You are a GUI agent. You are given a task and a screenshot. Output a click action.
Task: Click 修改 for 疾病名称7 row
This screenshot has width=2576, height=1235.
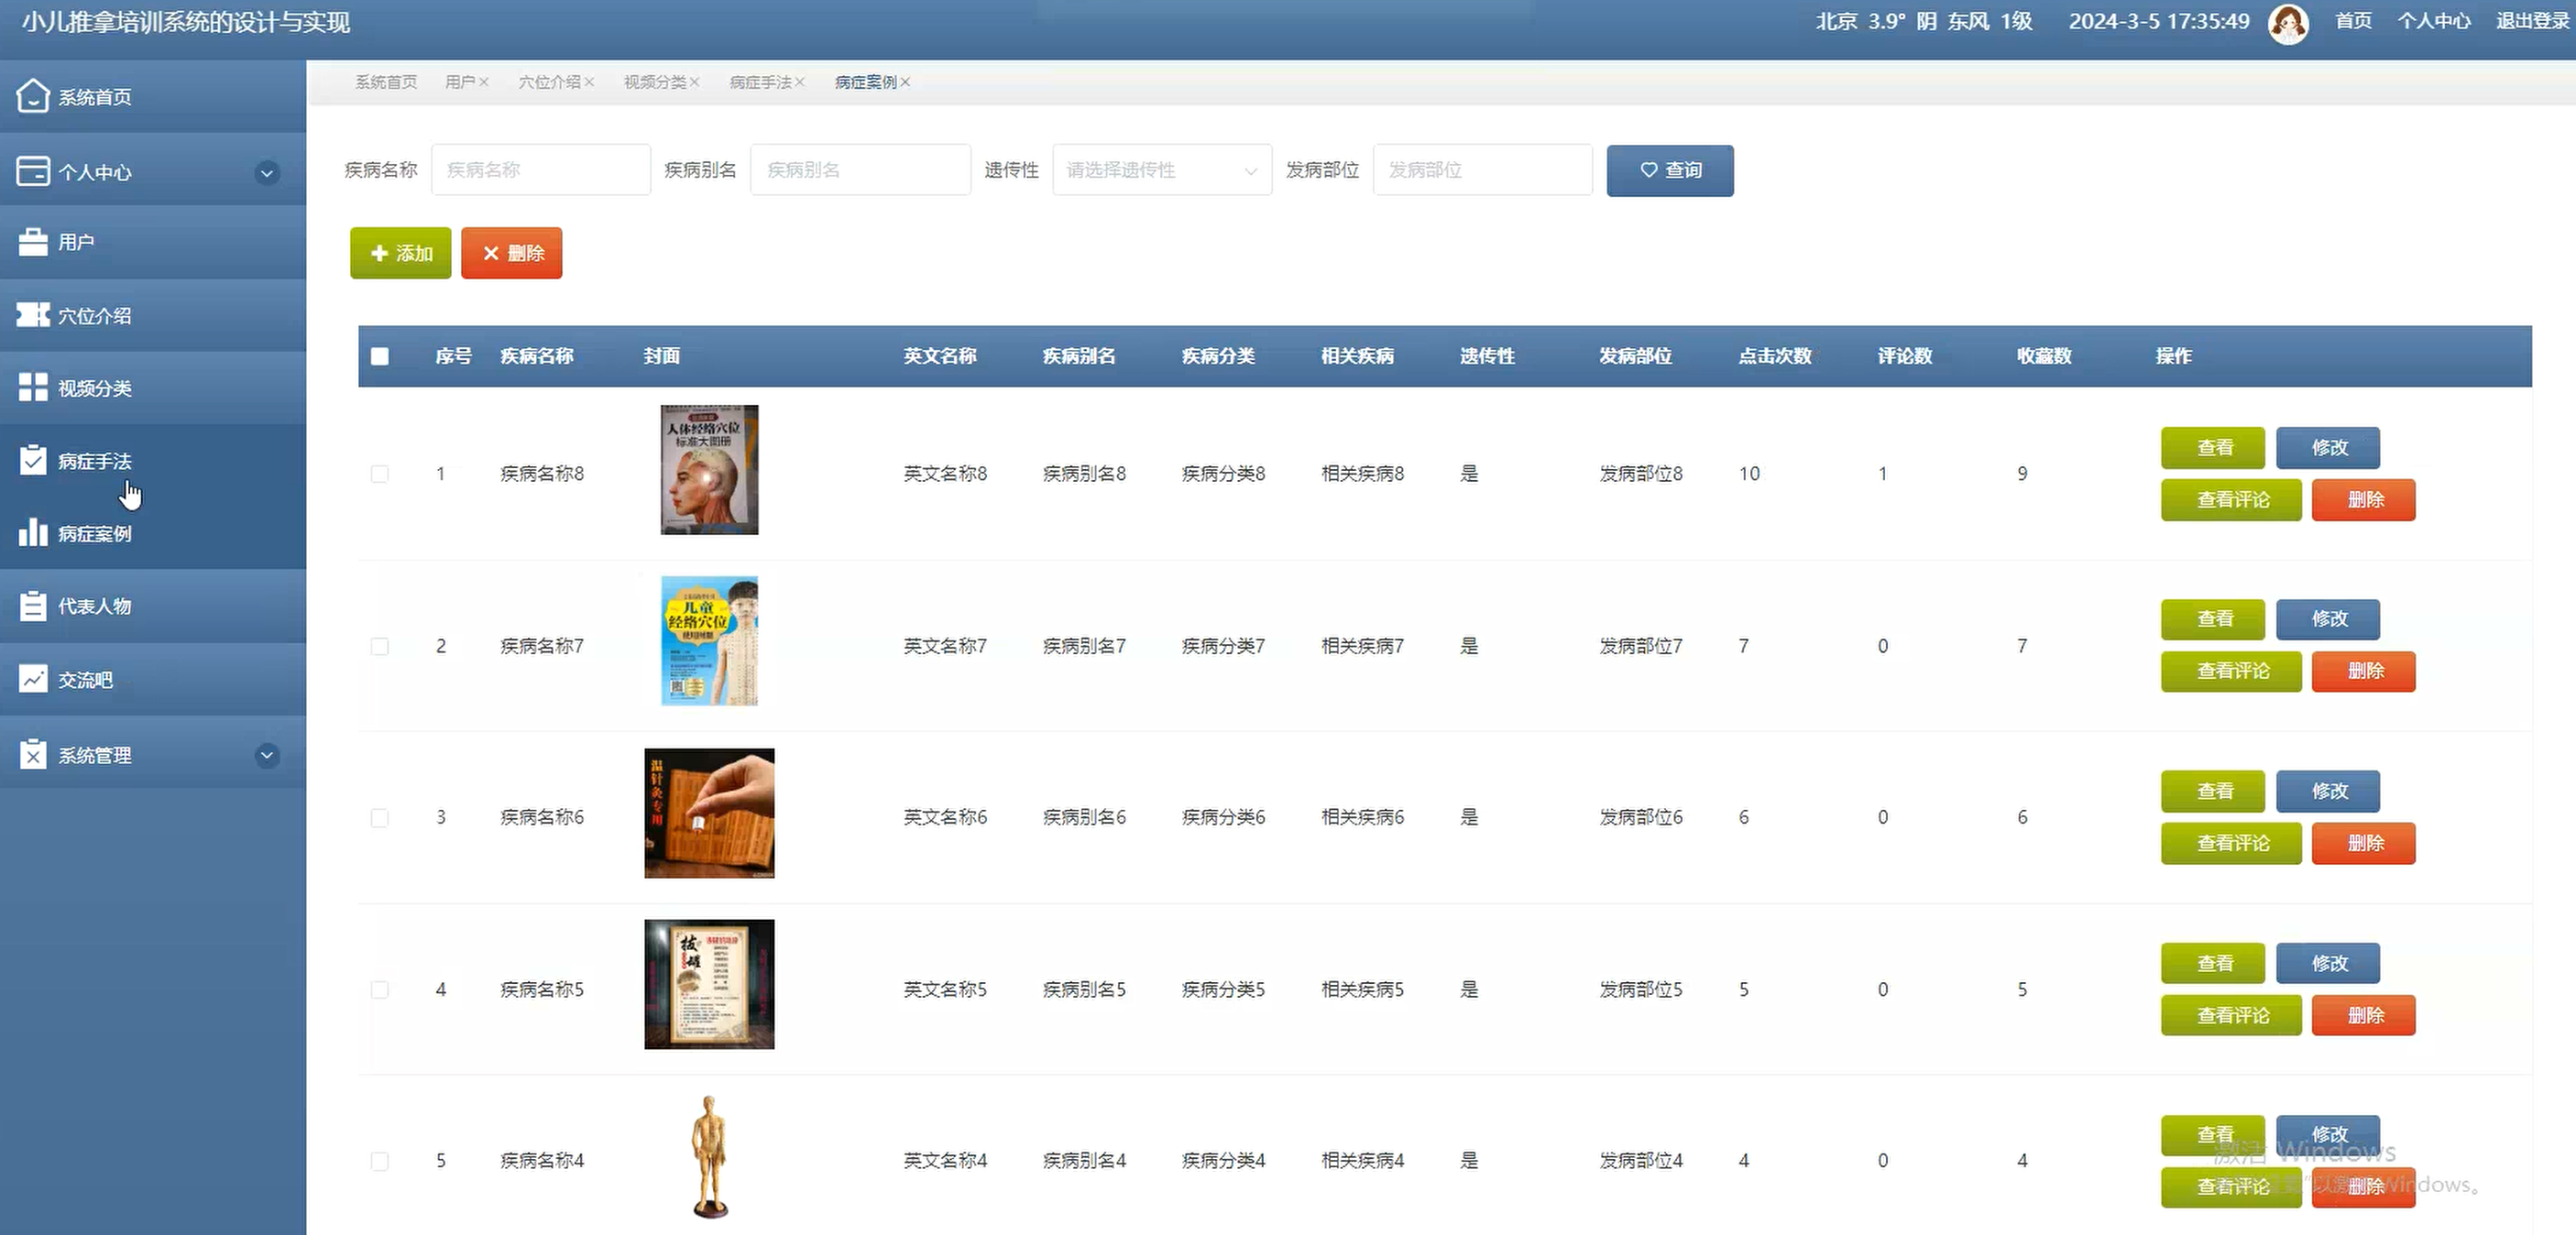point(2328,619)
